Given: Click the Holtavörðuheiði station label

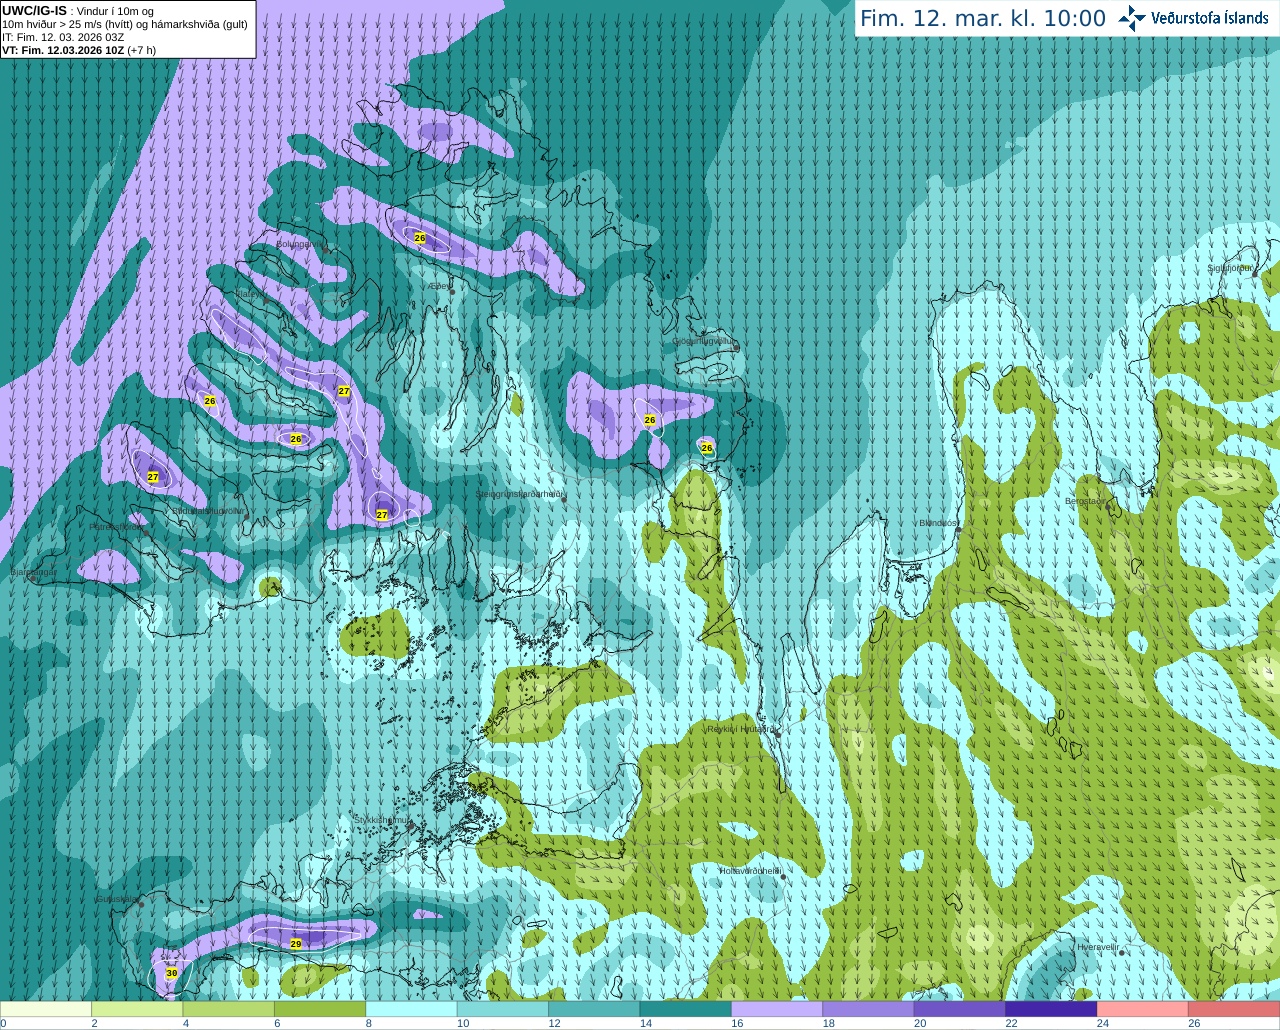Looking at the screenshot, I should [749, 871].
